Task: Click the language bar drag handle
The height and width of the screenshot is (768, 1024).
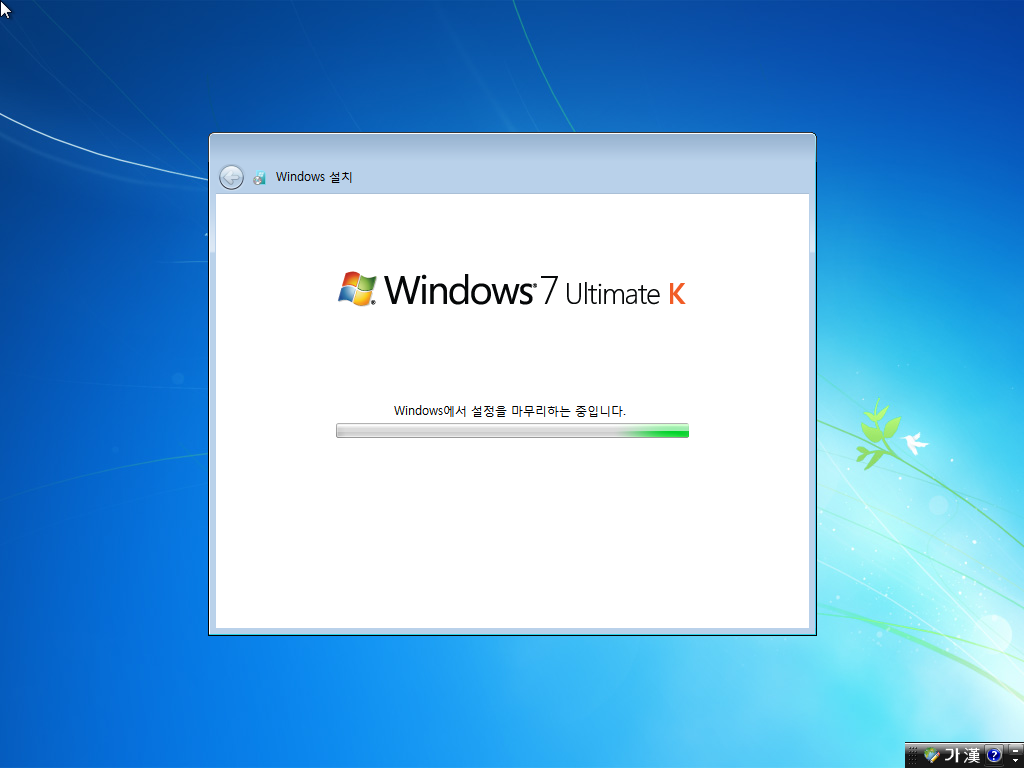Action: point(912,755)
